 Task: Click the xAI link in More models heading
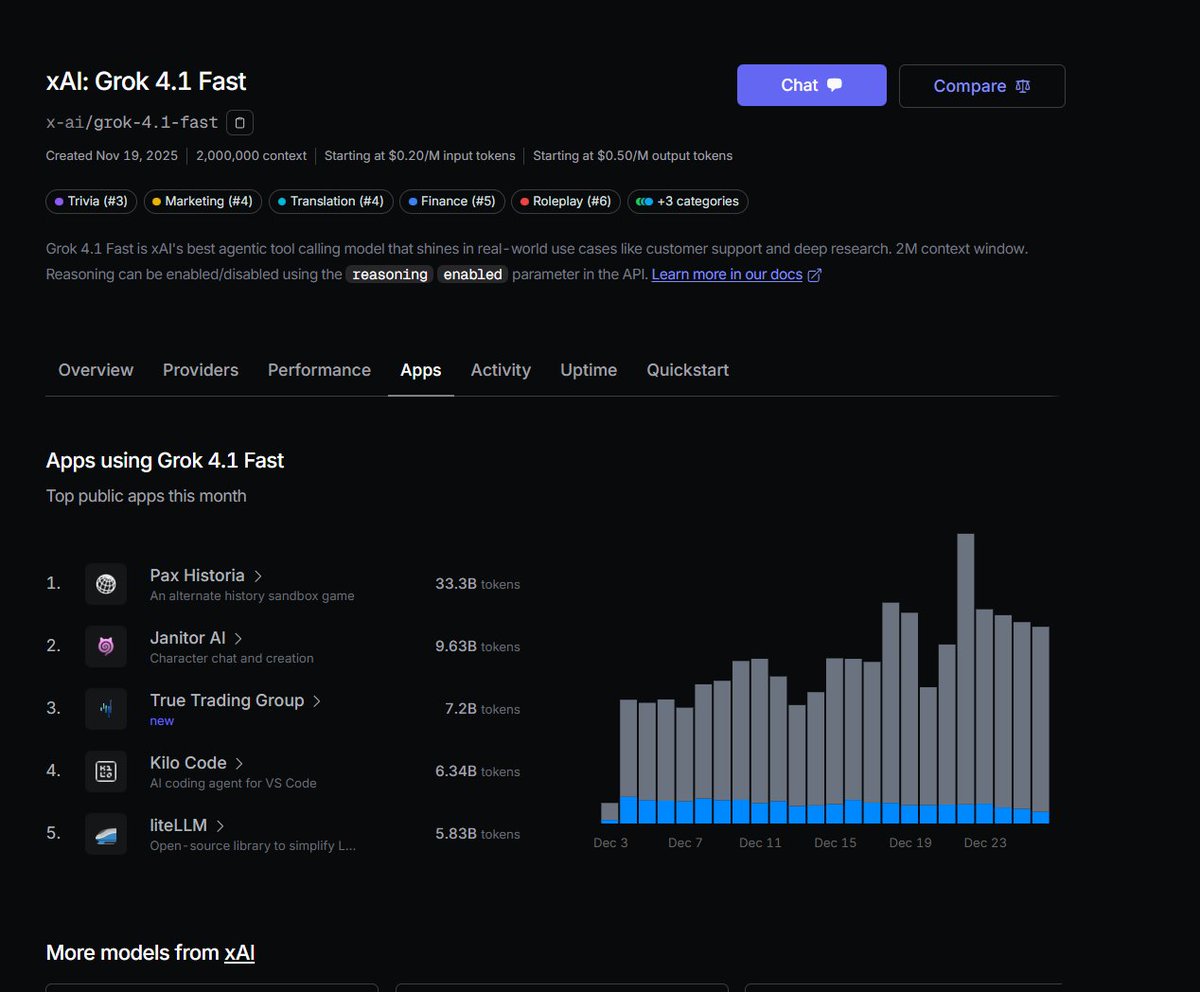pos(239,953)
